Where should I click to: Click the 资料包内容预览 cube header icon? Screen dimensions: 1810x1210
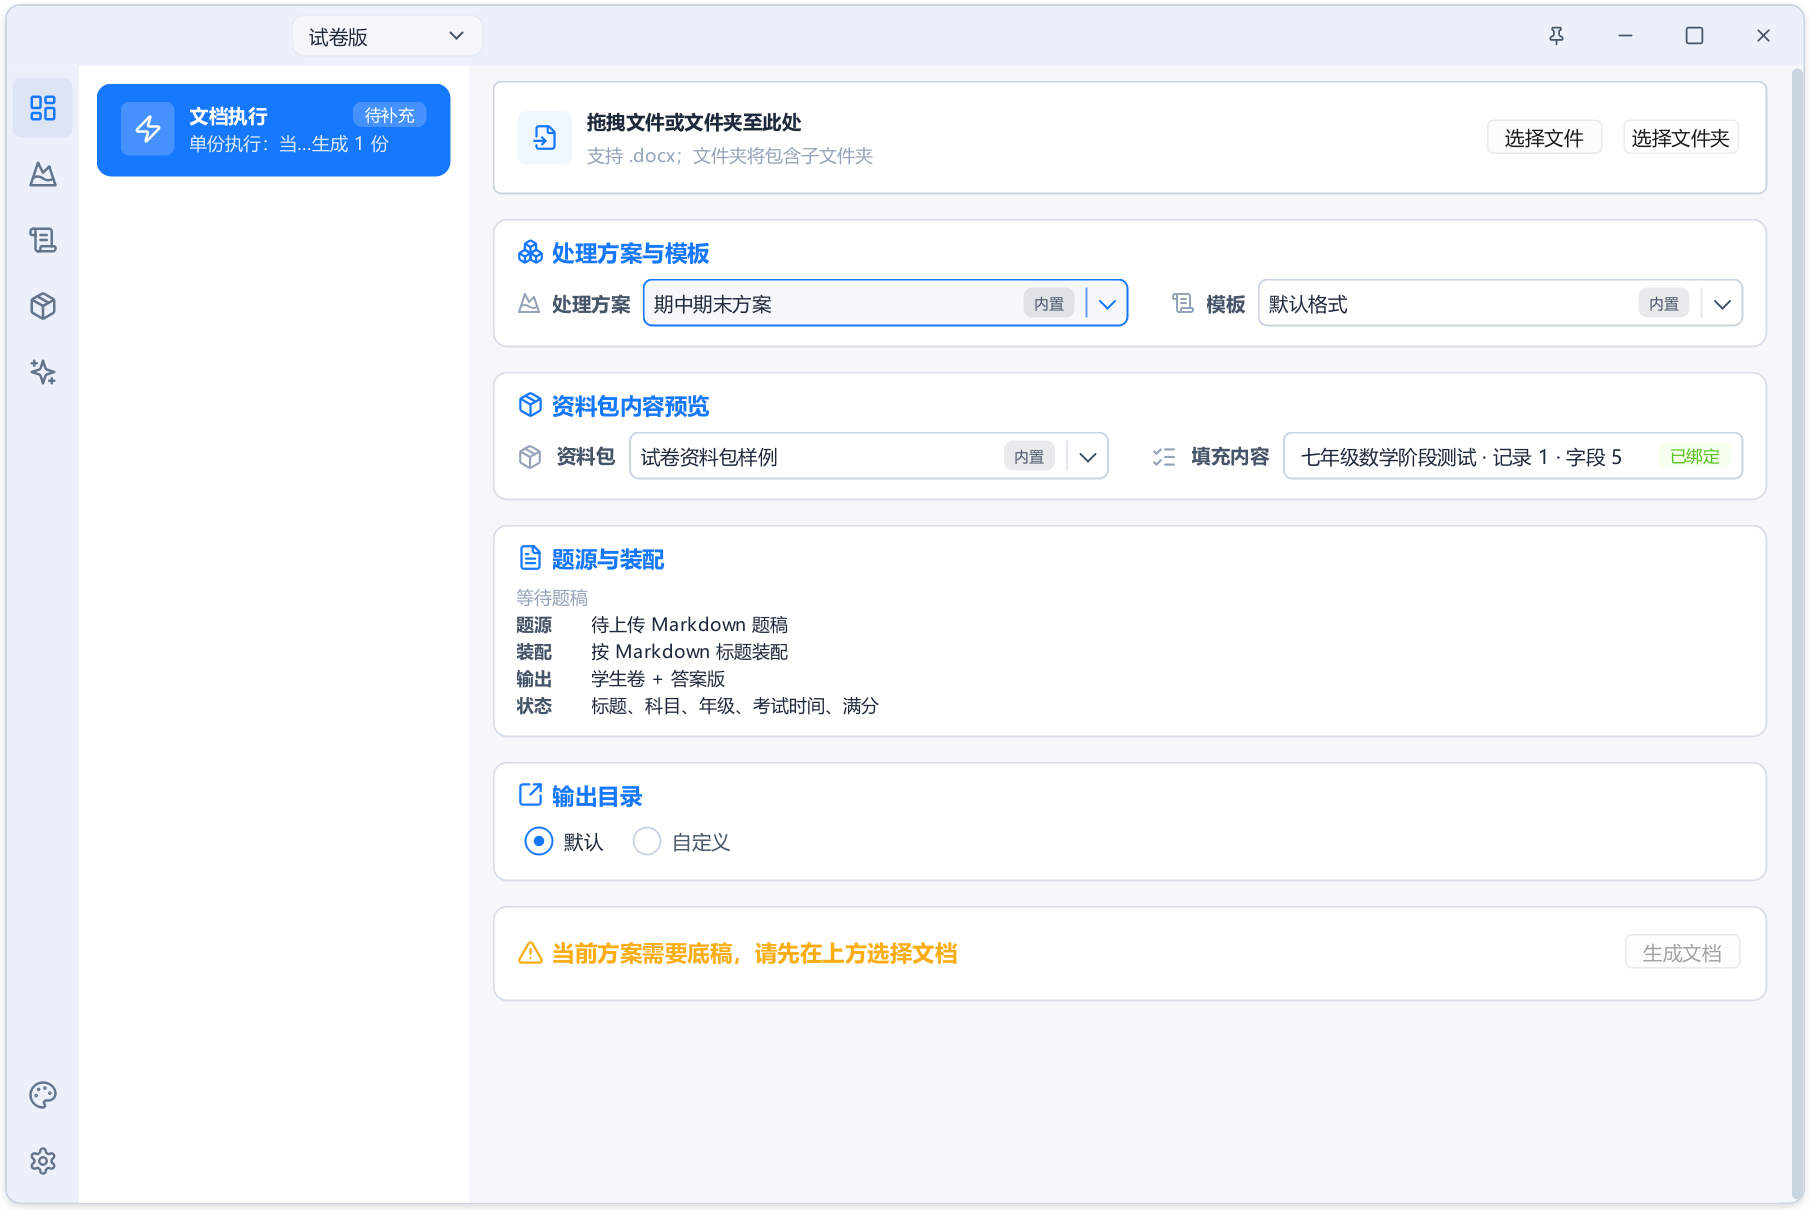pyautogui.click(x=530, y=405)
